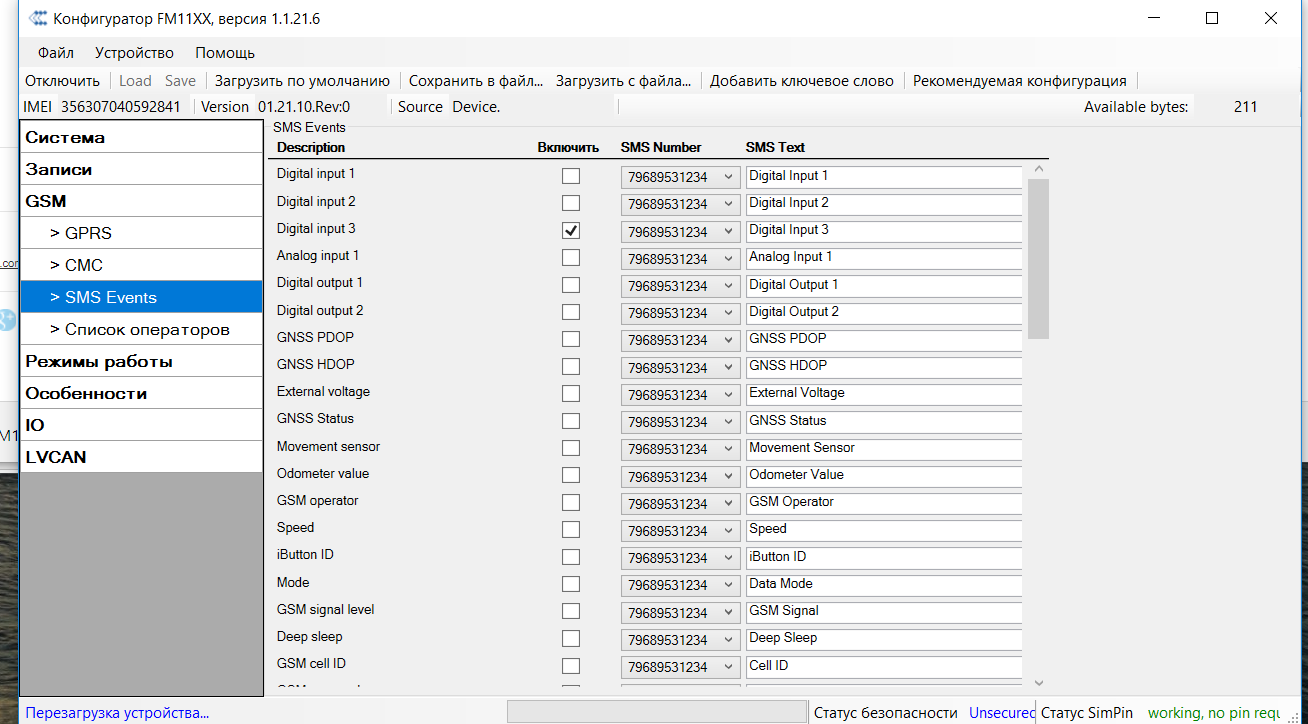
Task: Click the configurator app icon in title bar
Action: click(37, 19)
